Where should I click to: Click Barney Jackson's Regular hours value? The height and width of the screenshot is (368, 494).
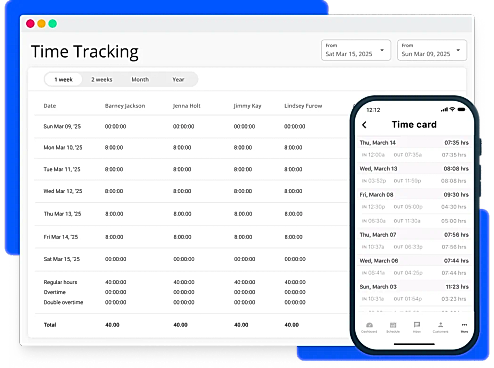[116, 282]
